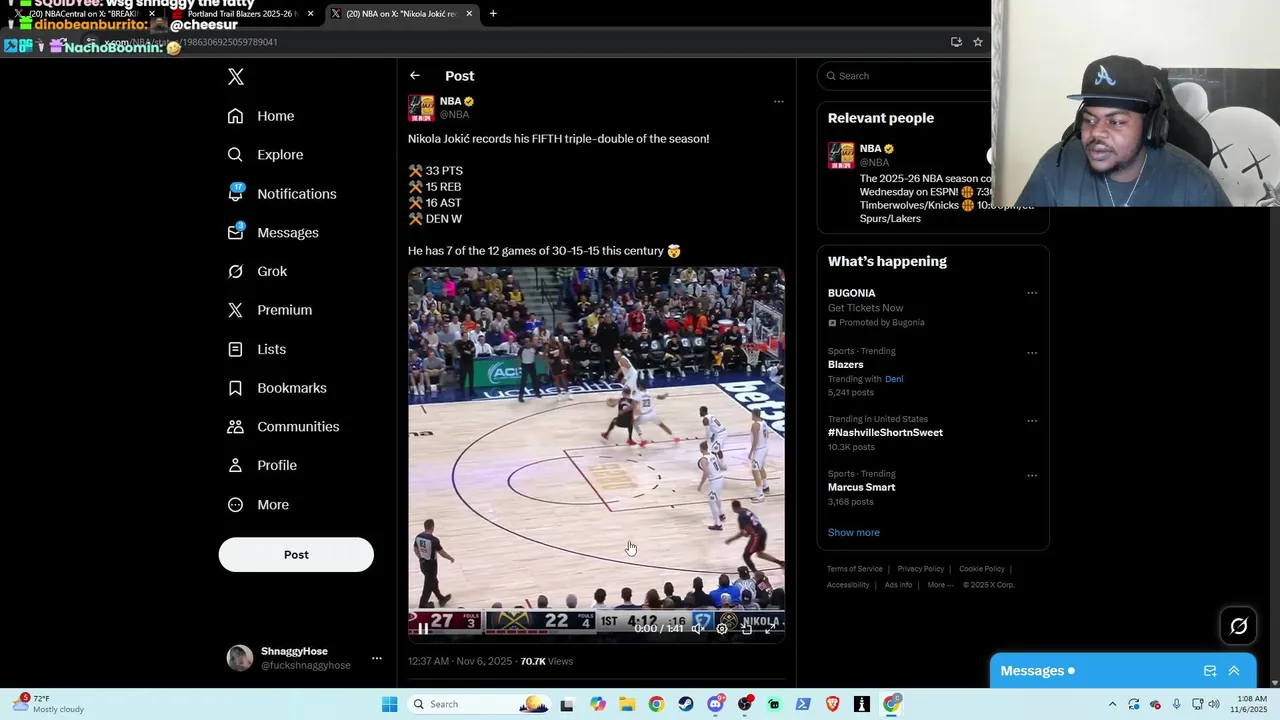Open the #NashvilleShortnSweet trend

pos(885,433)
